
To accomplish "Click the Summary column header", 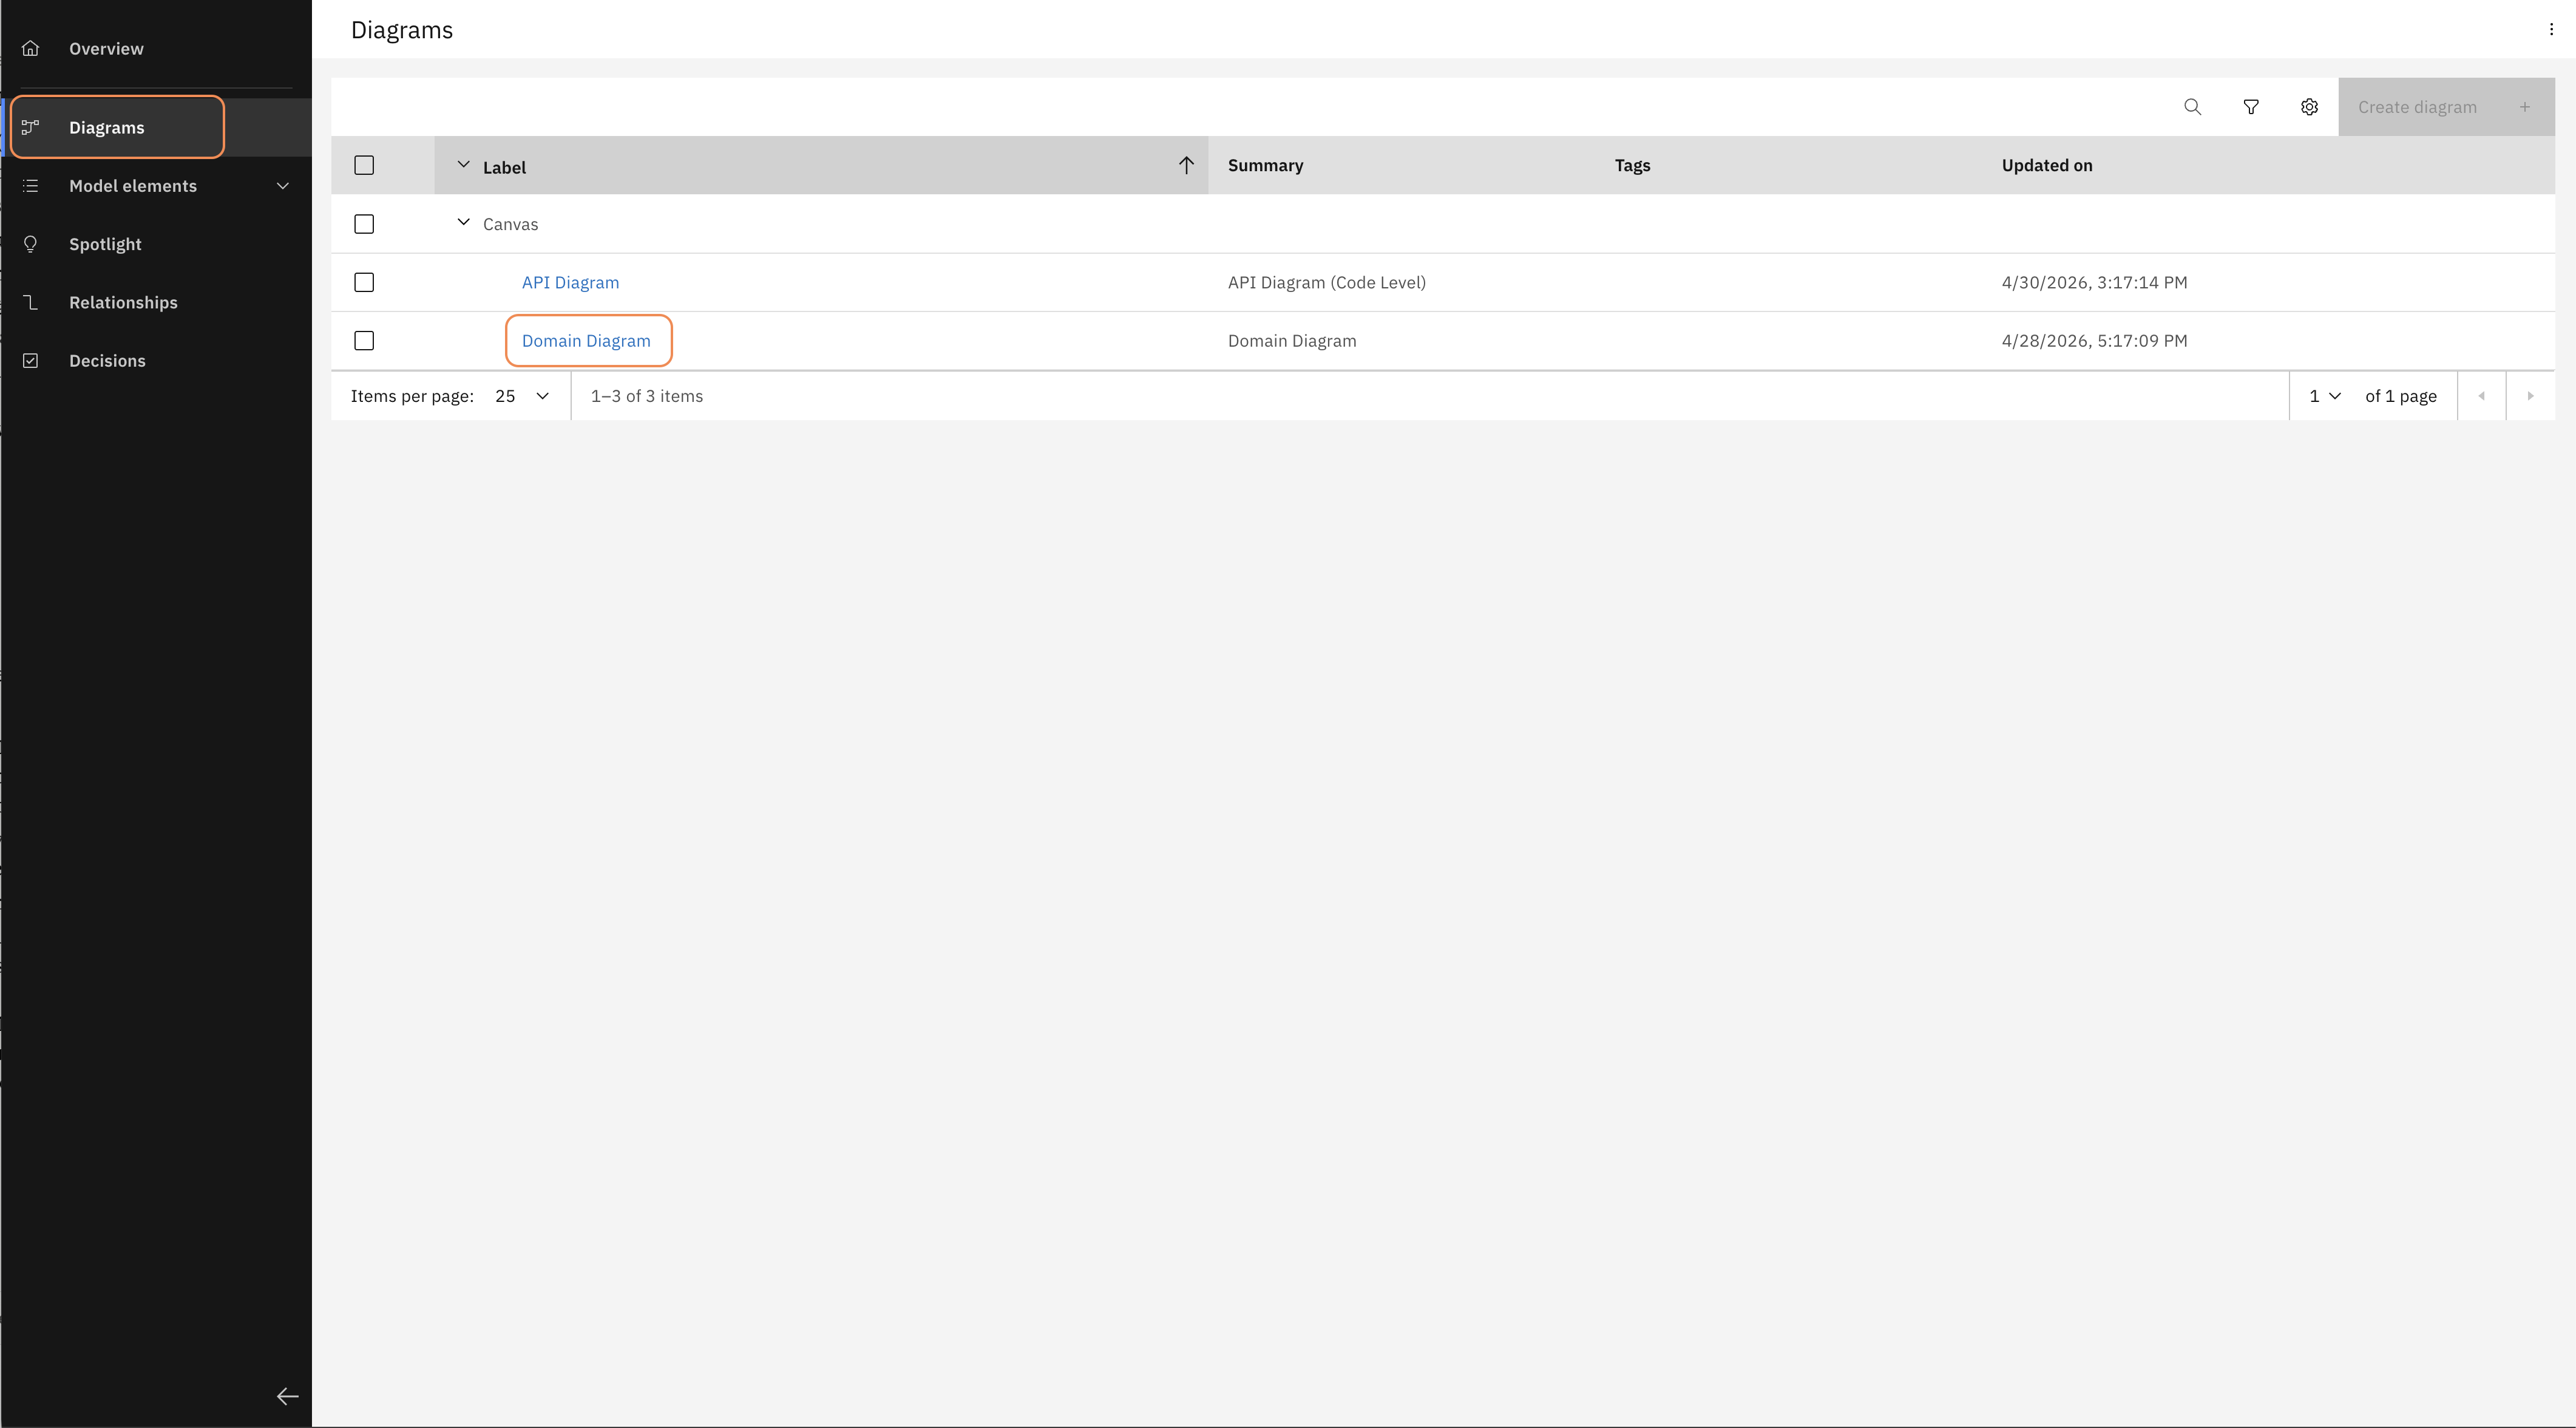I will coord(1265,165).
